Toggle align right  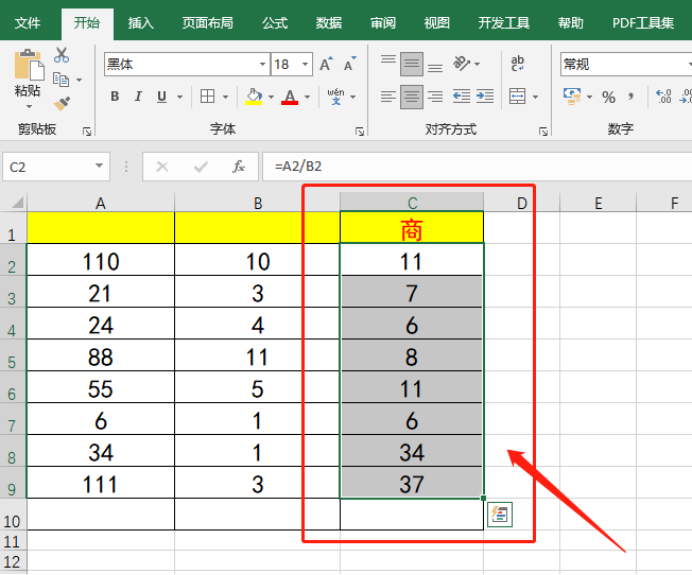435,96
